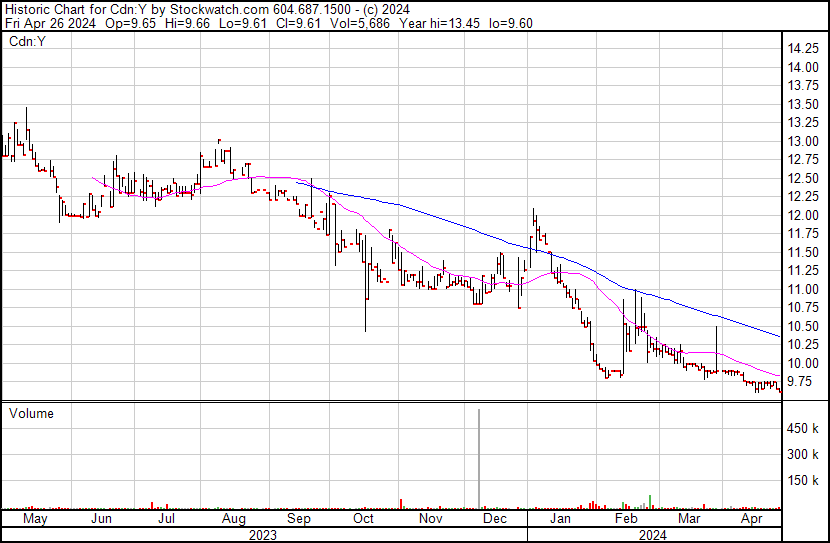The image size is (830, 543).
Task: Click the 2023 year label
Action: click(263, 535)
